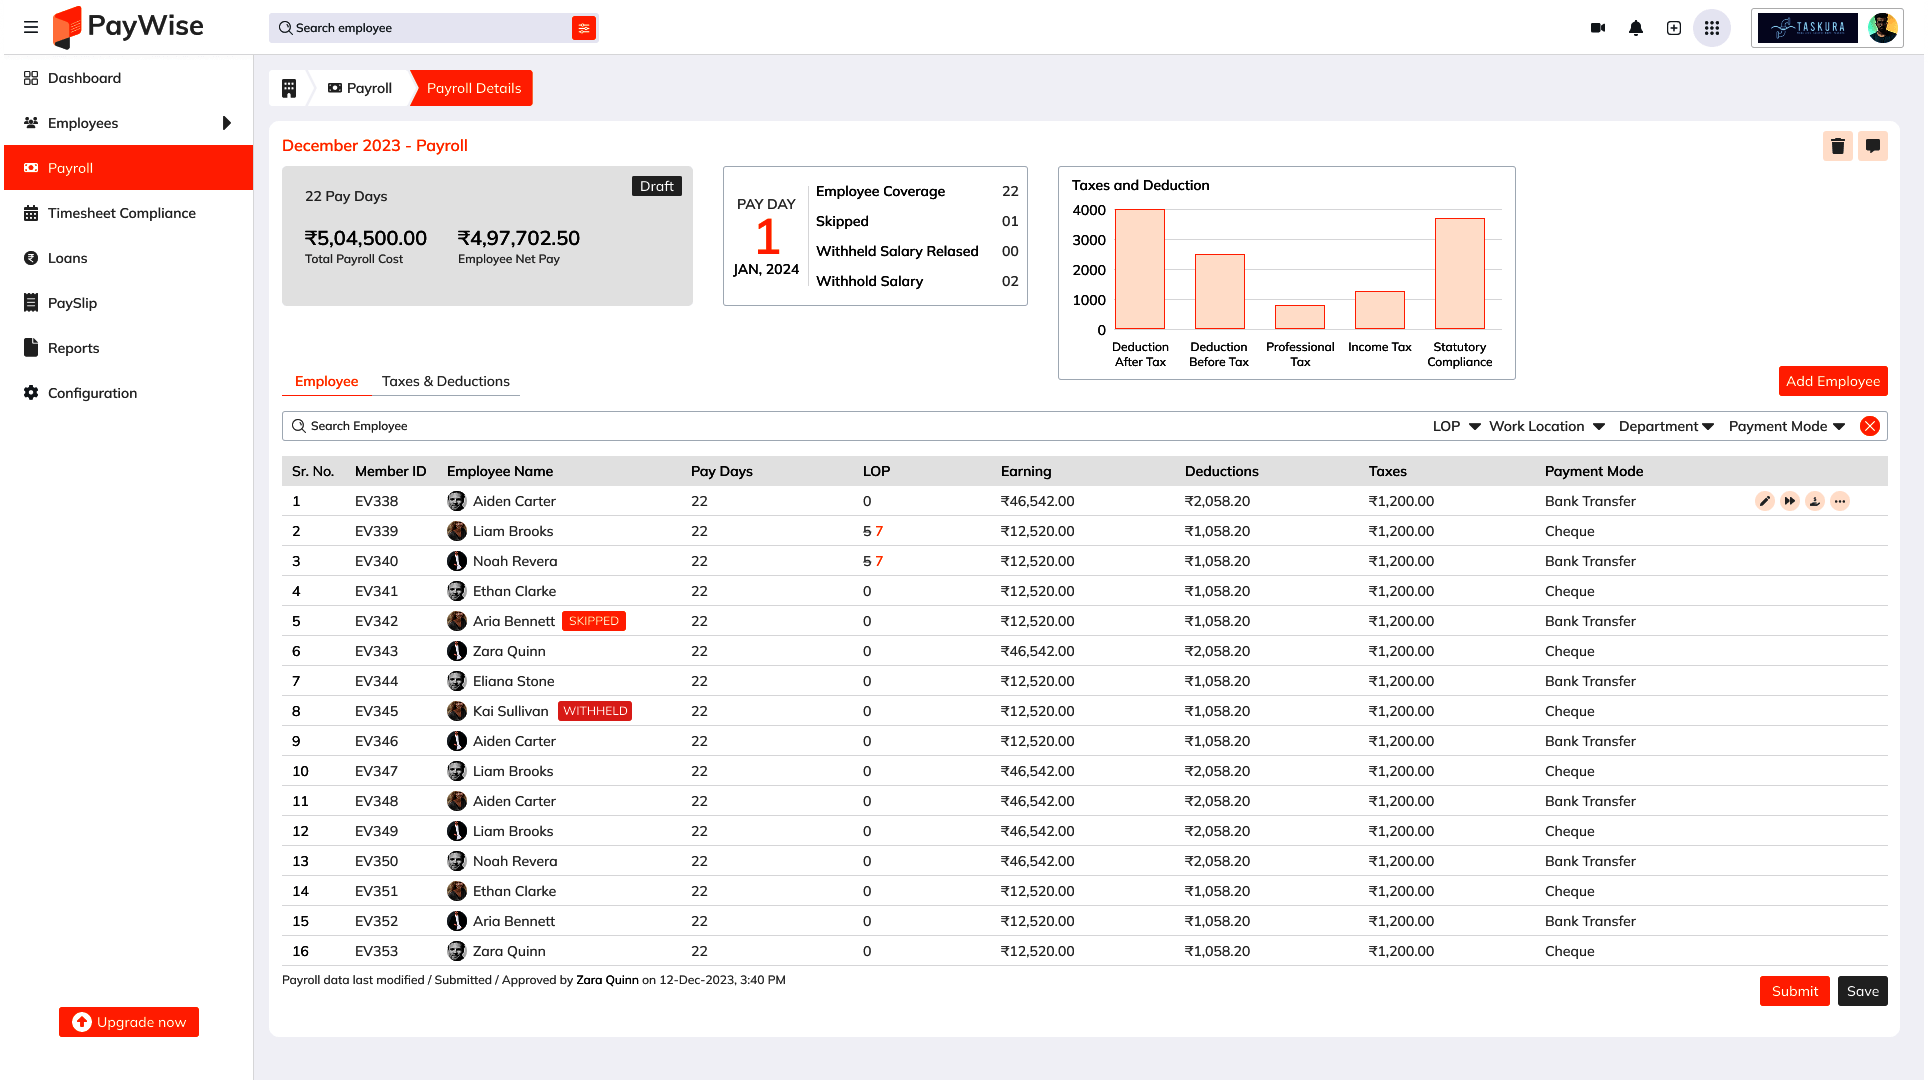This screenshot has width=1928, height=1080.
Task: Open the Payment Mode filter dropdown
Action: (x=1786, y=426)
